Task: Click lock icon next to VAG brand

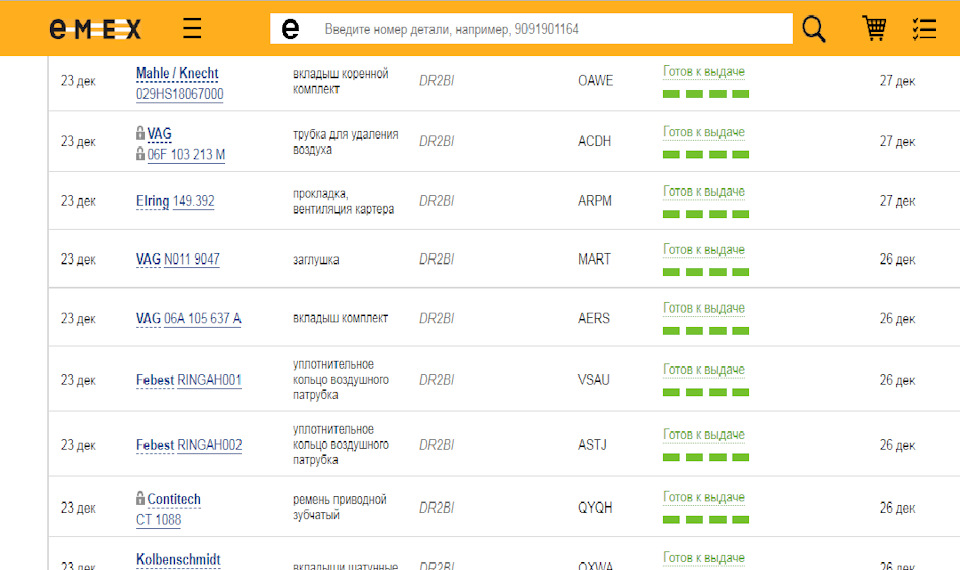Action: (x=141, y=133)
